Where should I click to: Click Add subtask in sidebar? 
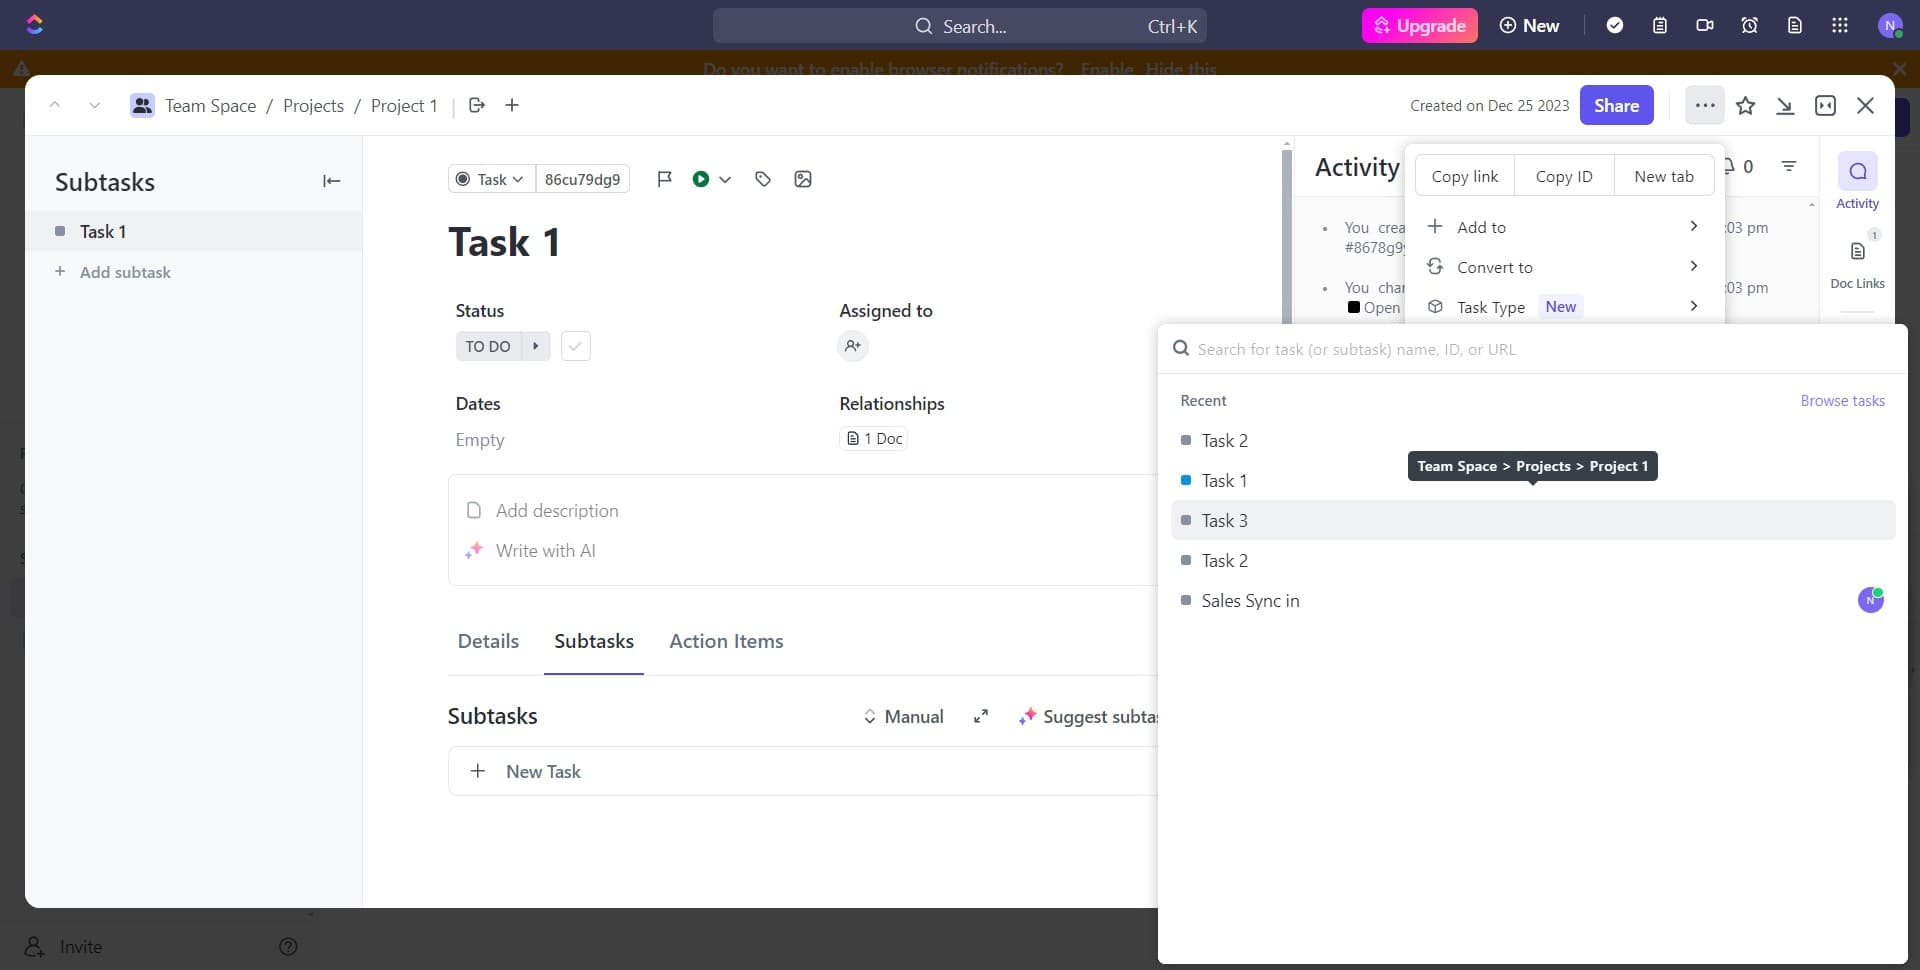pos(125,272)
